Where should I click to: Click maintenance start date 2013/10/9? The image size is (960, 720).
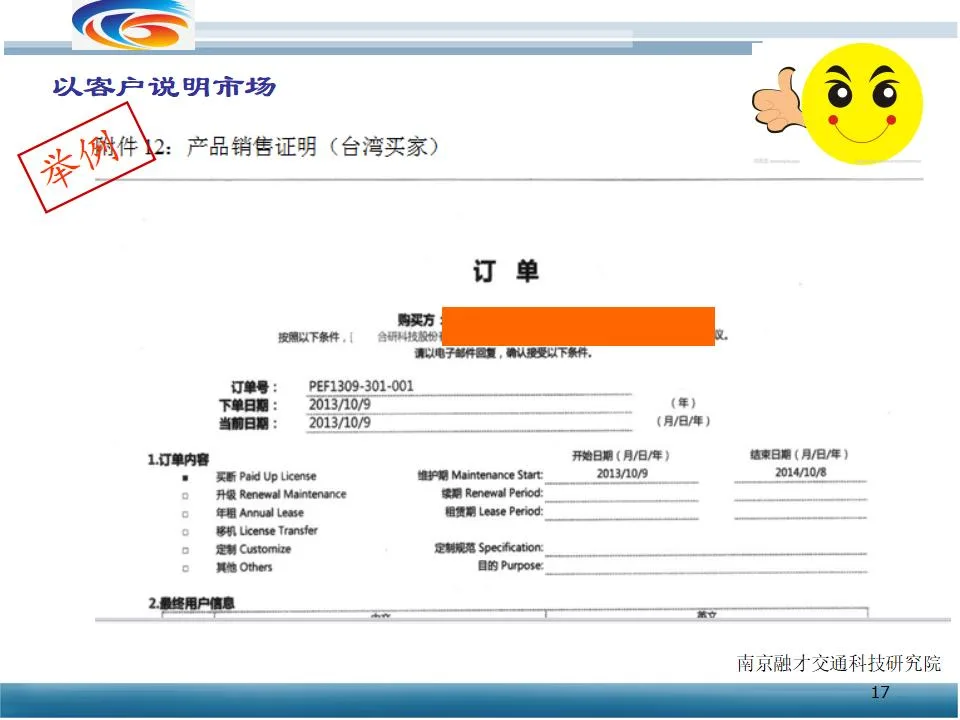(622, 473)
